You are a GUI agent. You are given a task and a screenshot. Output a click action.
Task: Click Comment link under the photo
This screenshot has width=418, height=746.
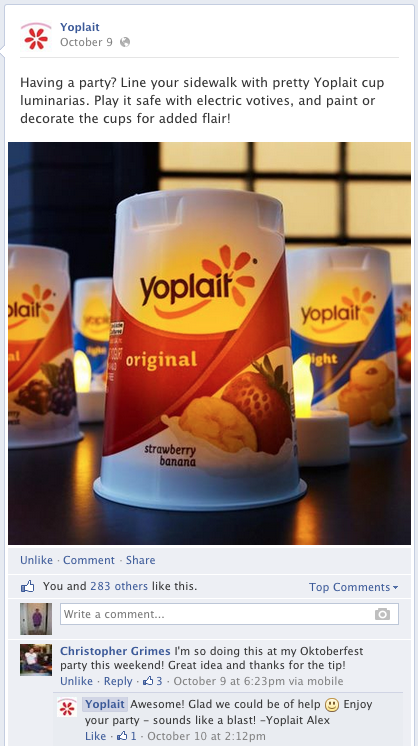89,560
